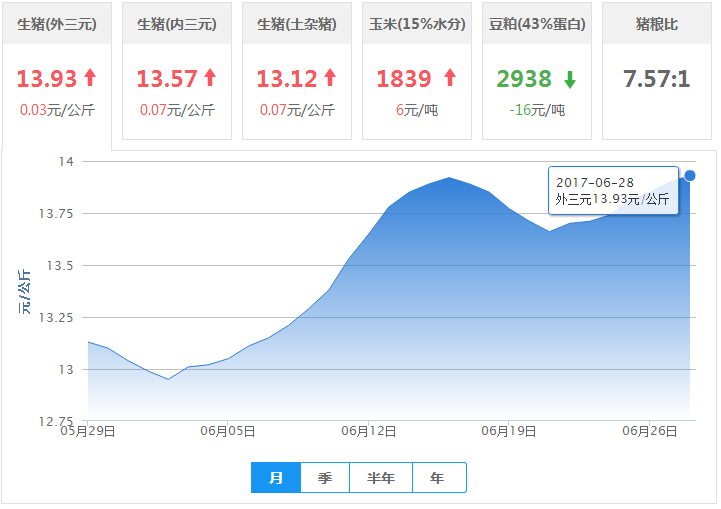
Task: Click the red up arrow beside 1839
Action: [x=449, y=77]
